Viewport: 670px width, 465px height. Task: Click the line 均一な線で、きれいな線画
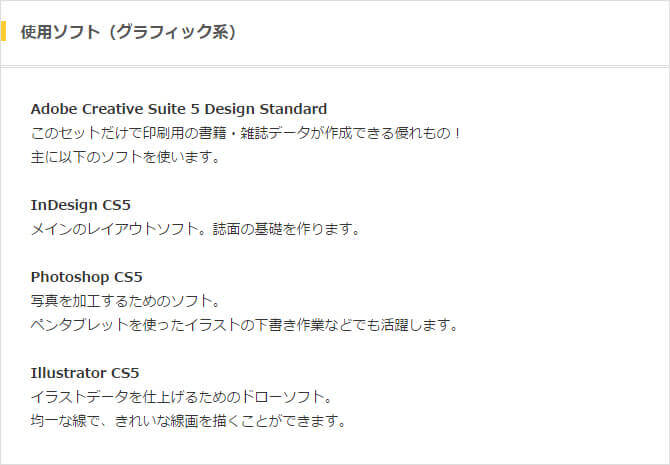pyautogui.click(x=188, y=421)
